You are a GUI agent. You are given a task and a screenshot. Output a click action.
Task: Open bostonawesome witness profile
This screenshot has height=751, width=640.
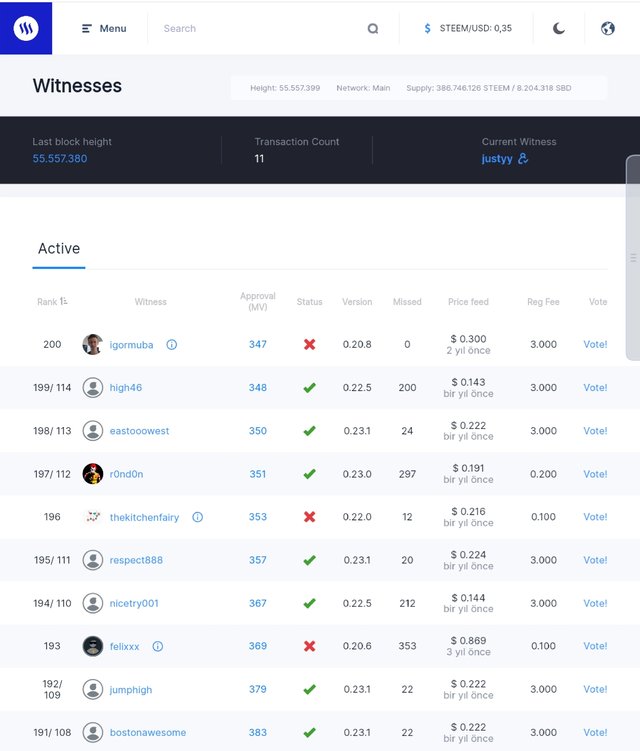[148, 732]
